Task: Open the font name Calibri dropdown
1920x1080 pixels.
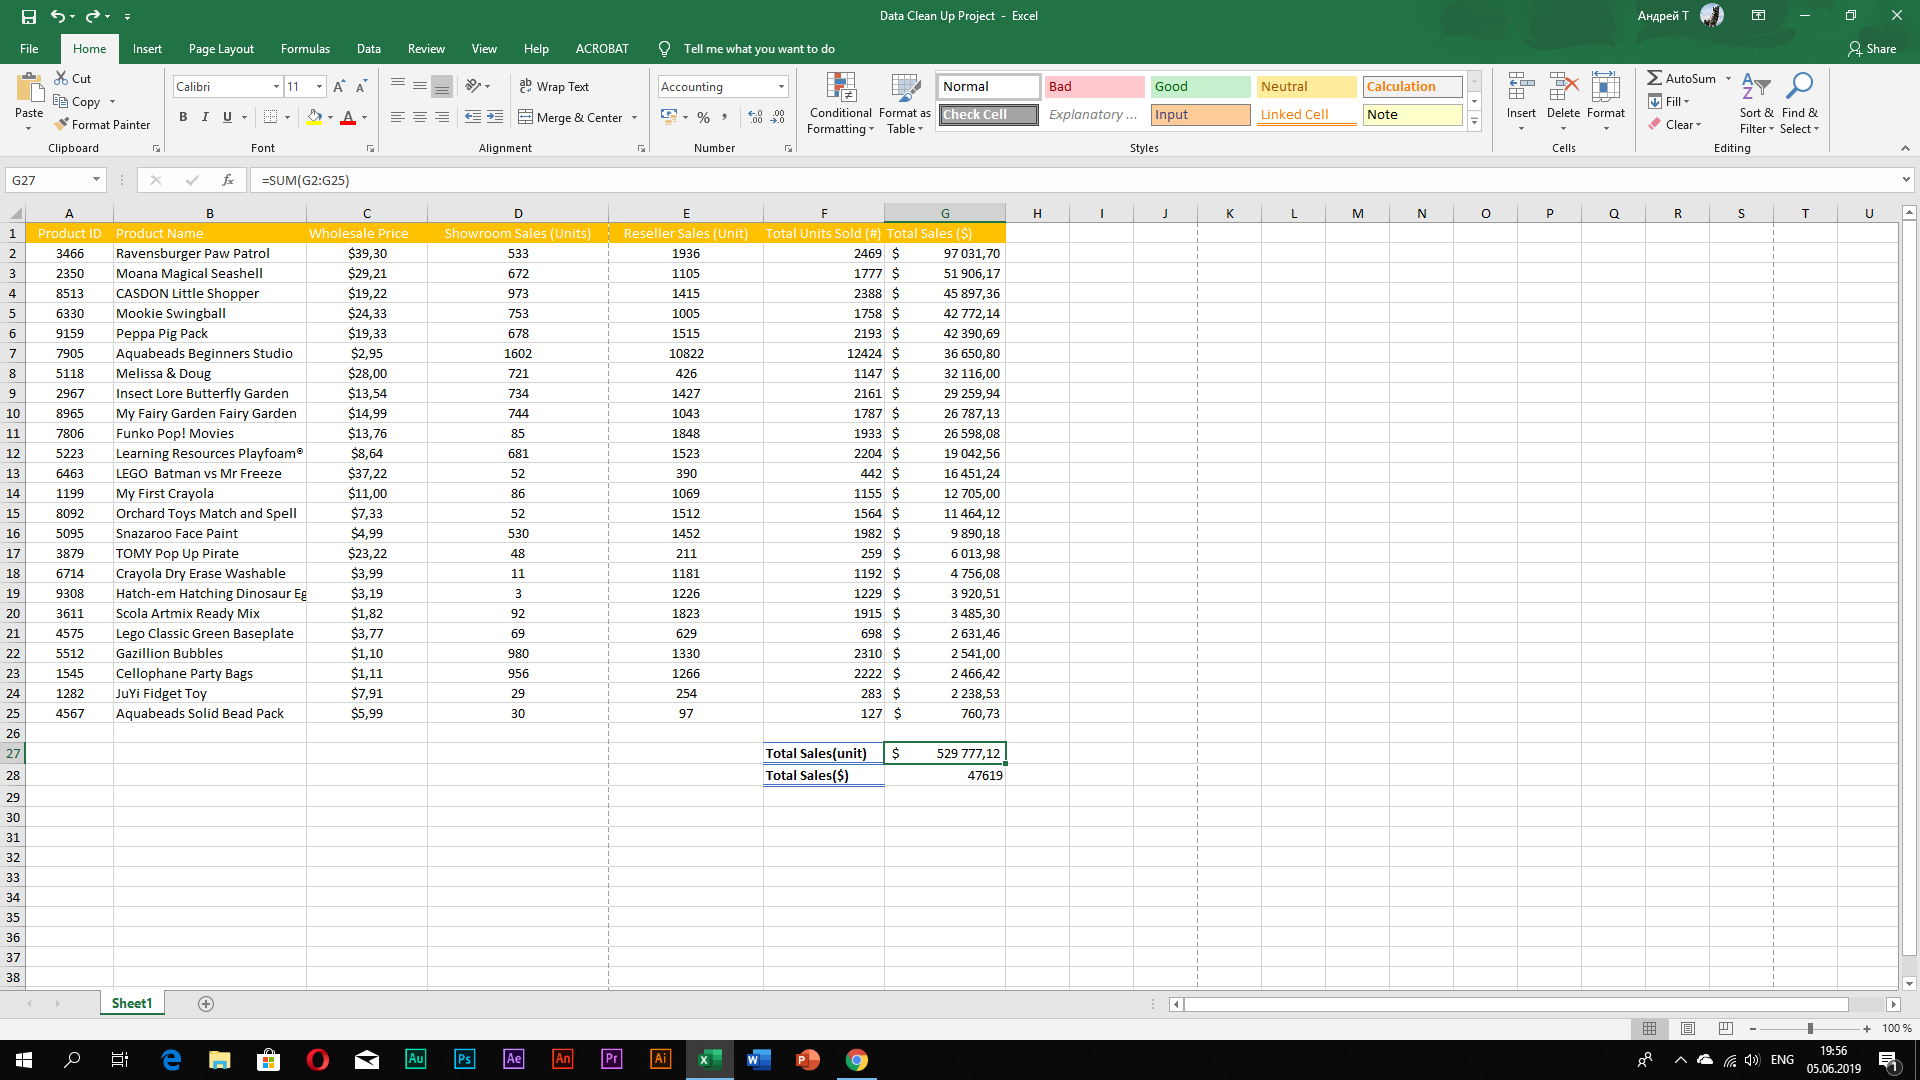Action: (276, 87)
